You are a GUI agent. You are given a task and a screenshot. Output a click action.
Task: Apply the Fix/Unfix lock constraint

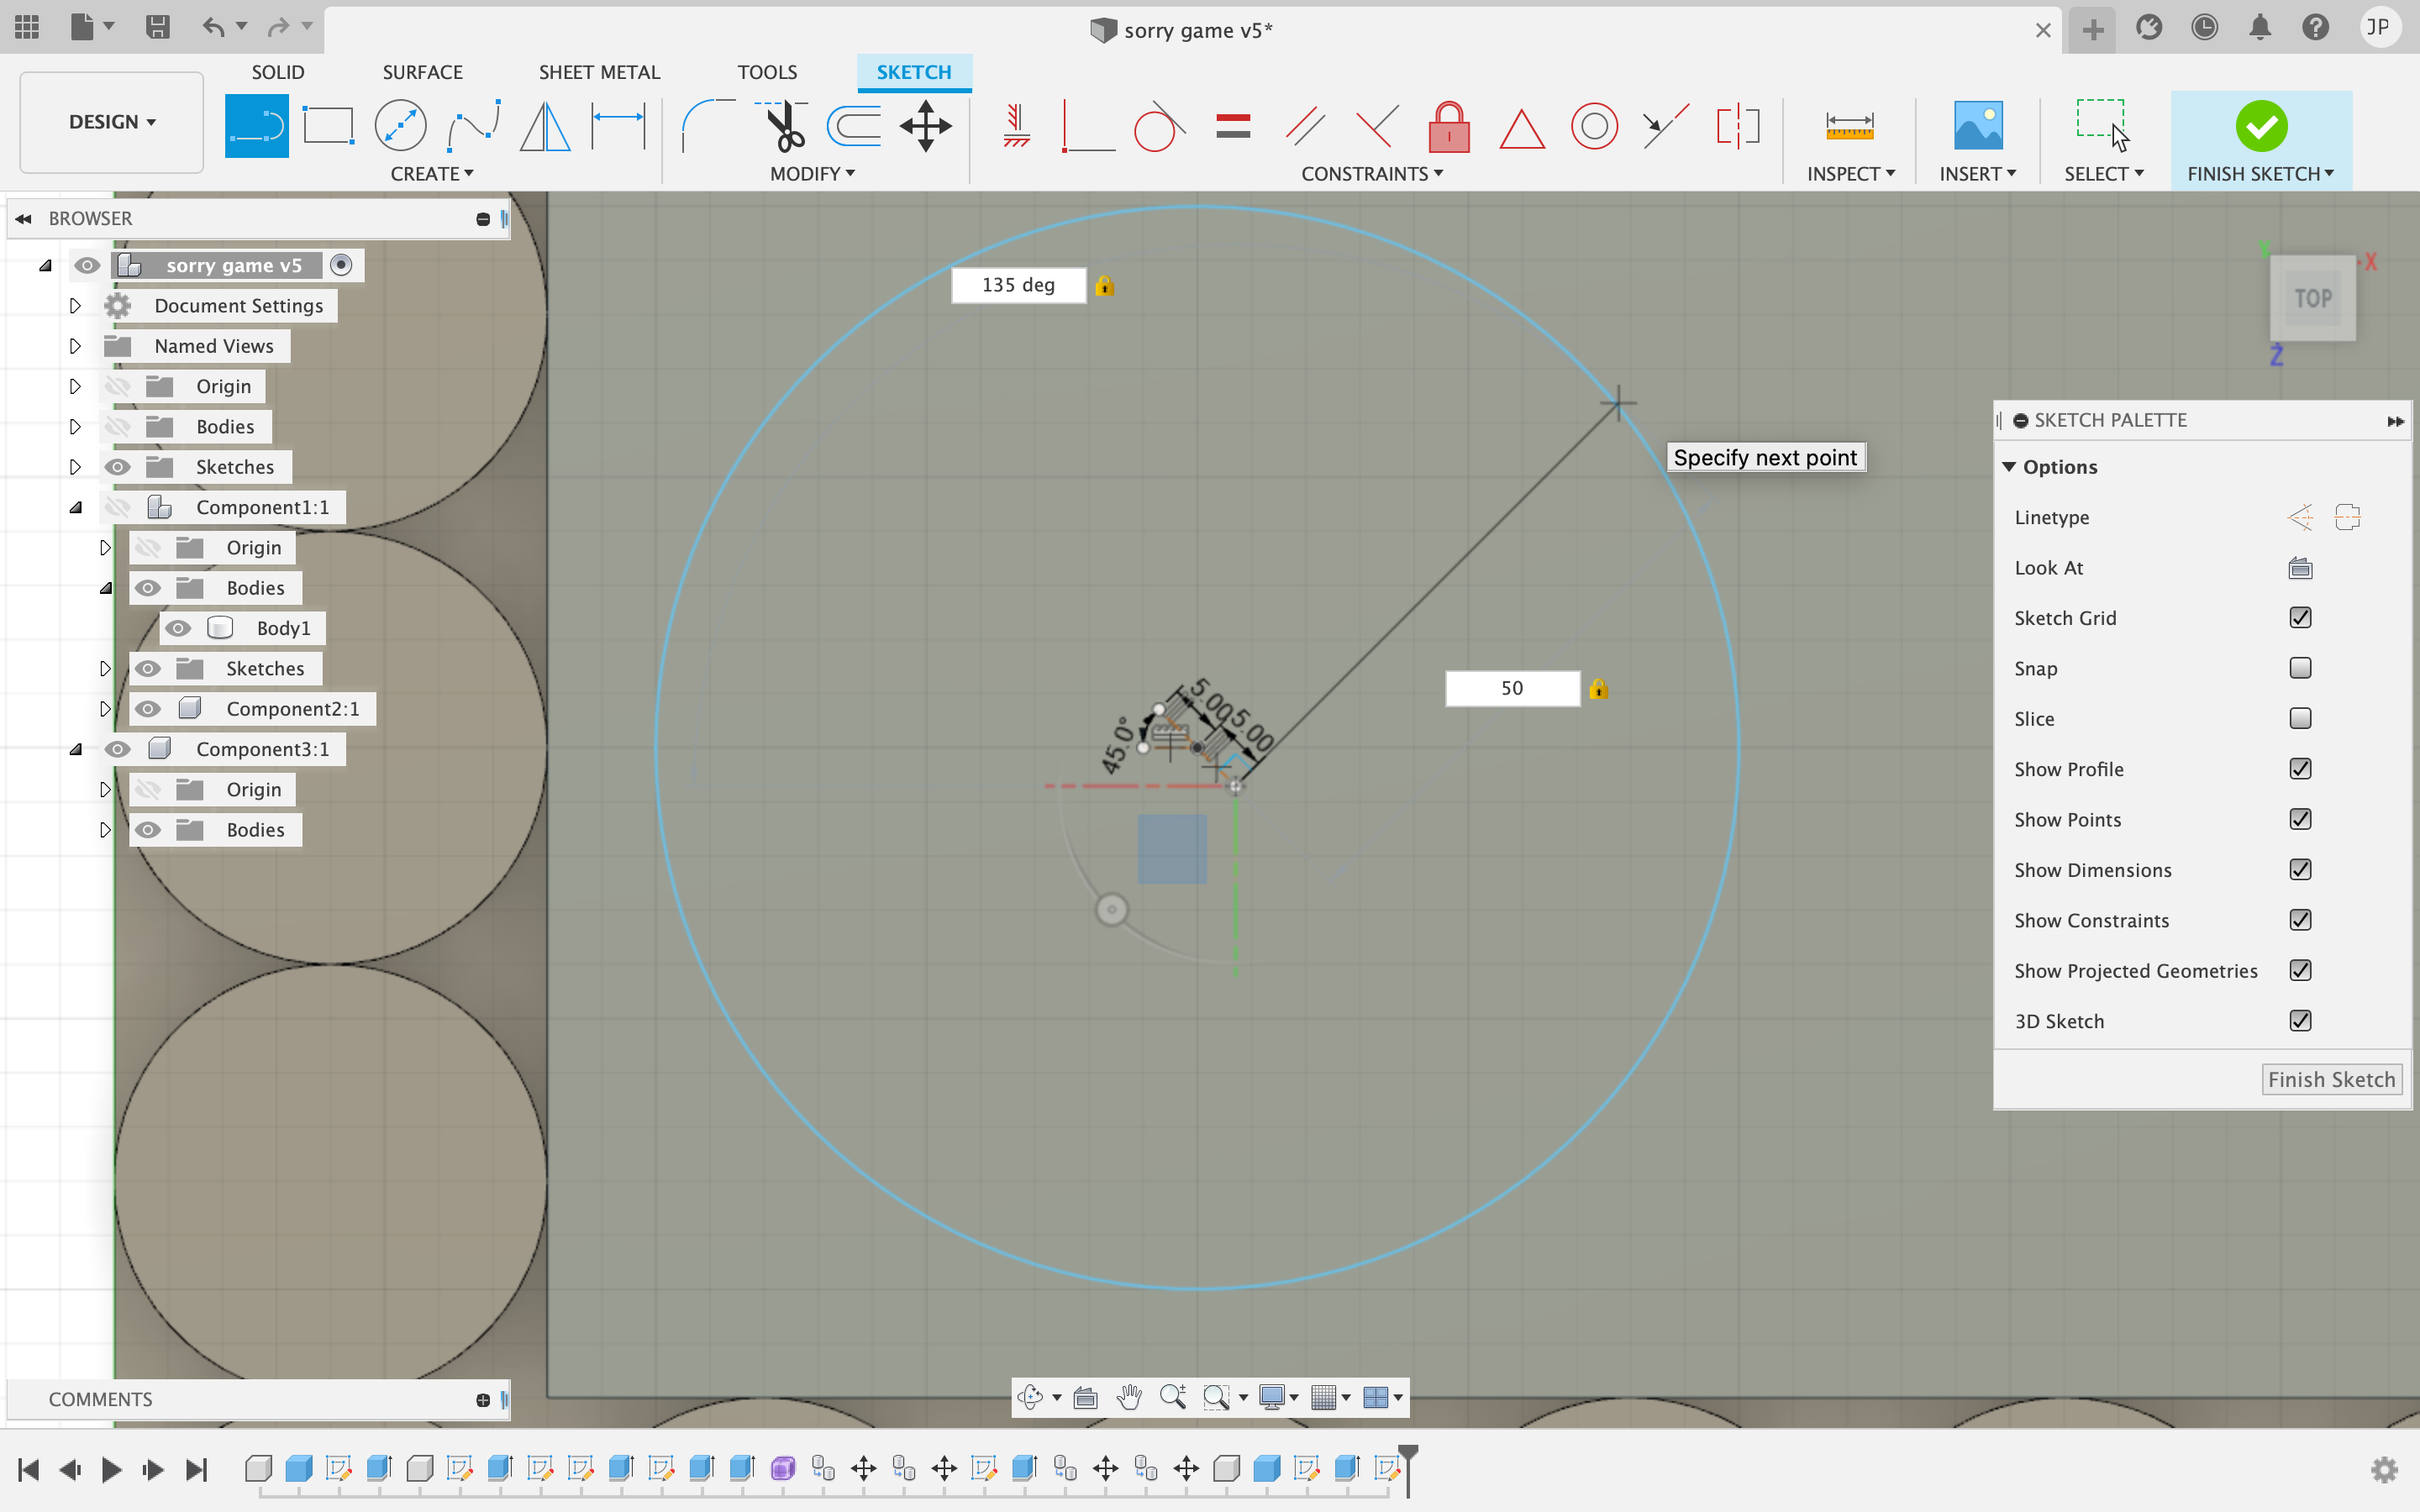[1449, 126]
